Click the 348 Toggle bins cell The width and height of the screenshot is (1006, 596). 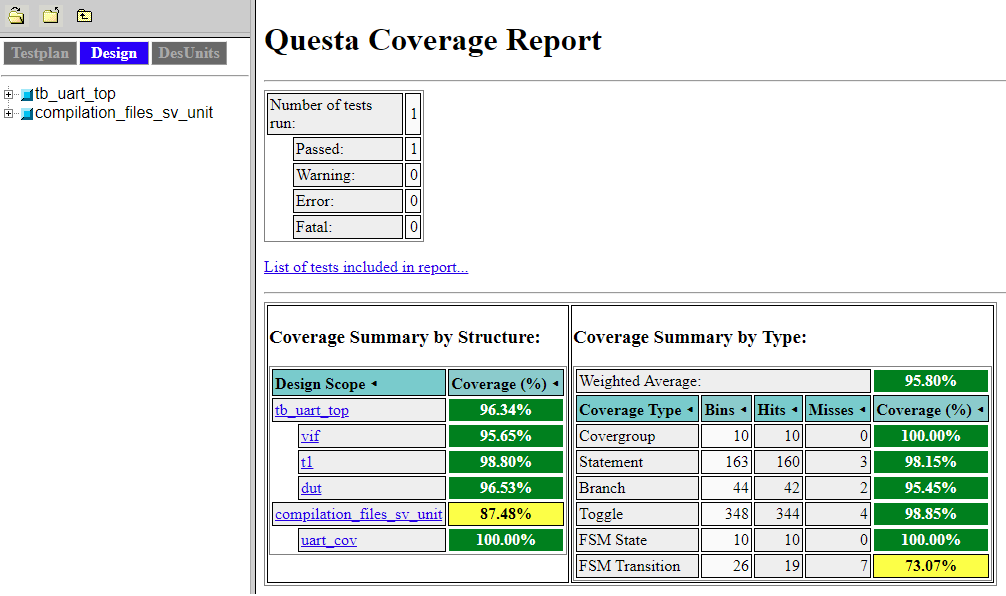click(726, 514)
